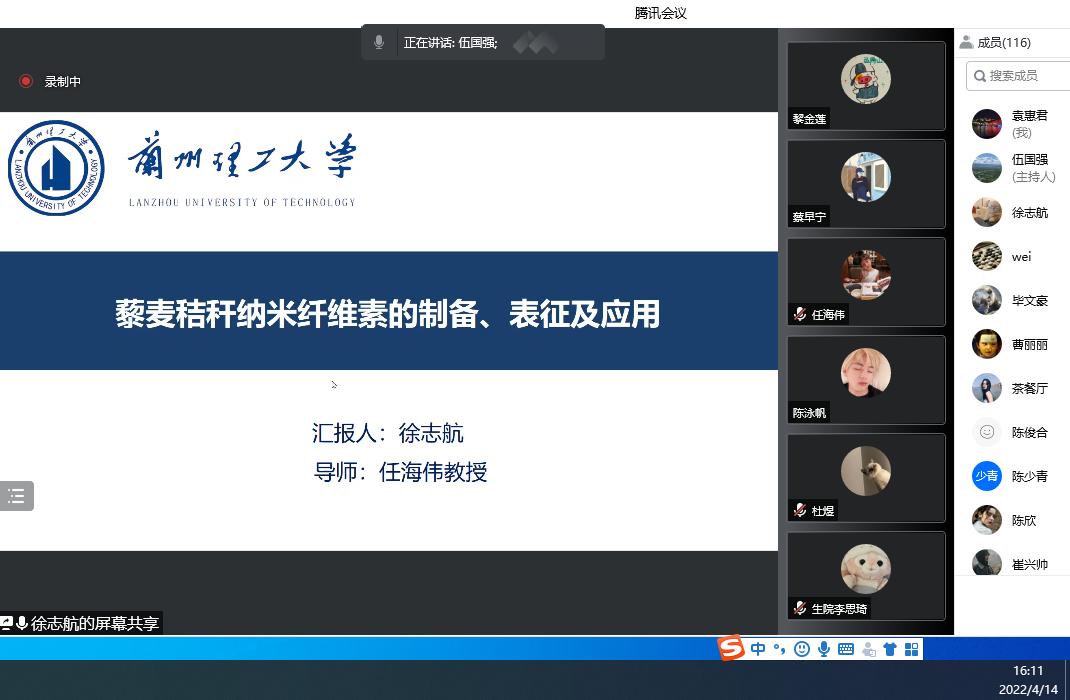This screenshot has width=1070, height=700.
Task: Click the Sogou input method logo
Action: [732, 648]
